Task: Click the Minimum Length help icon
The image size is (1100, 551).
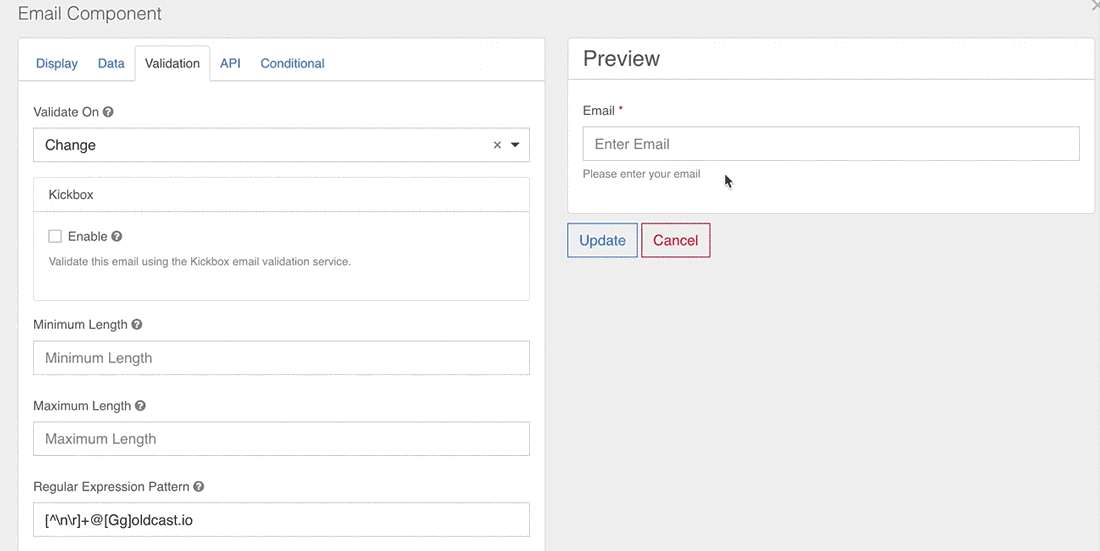Action: click(137, 325)
